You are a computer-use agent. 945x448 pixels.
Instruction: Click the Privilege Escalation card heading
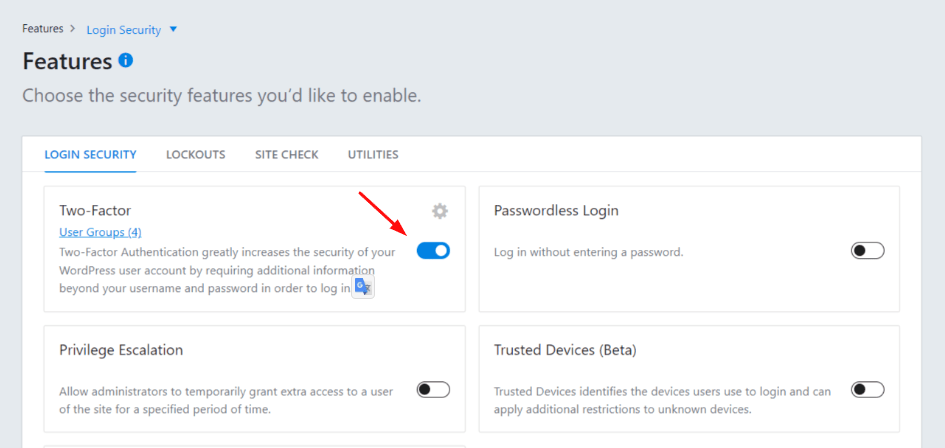click(x=121, y=350)
